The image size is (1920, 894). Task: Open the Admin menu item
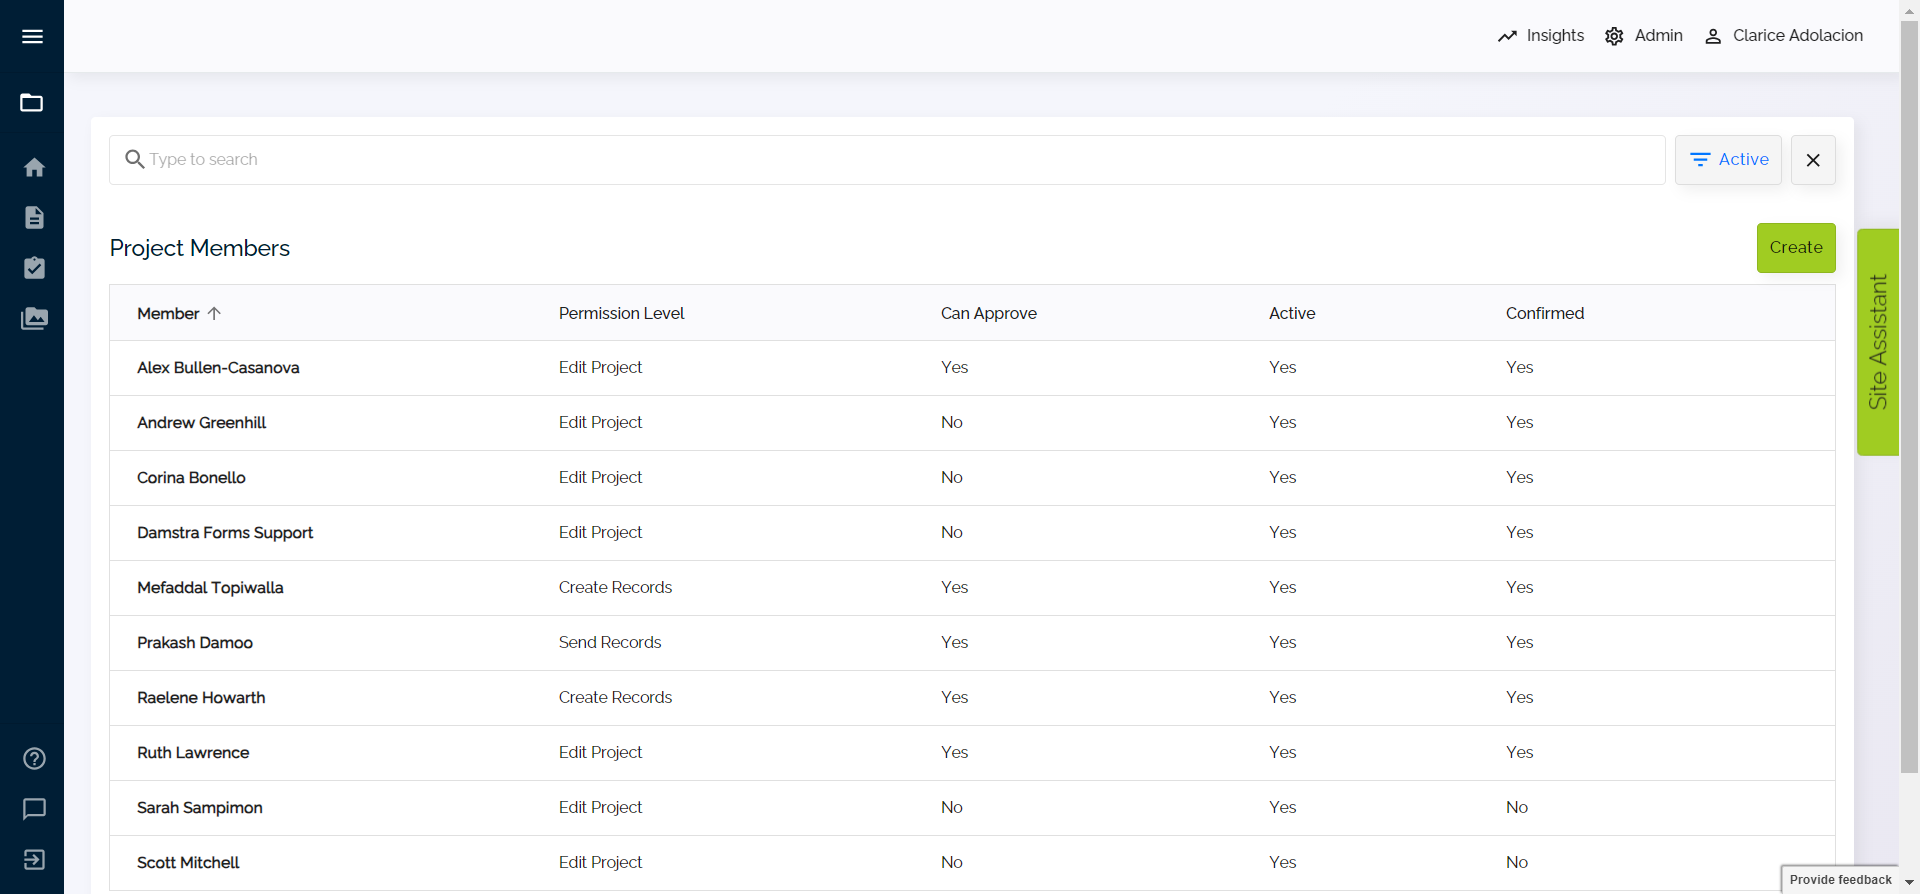coord(1644,36)
